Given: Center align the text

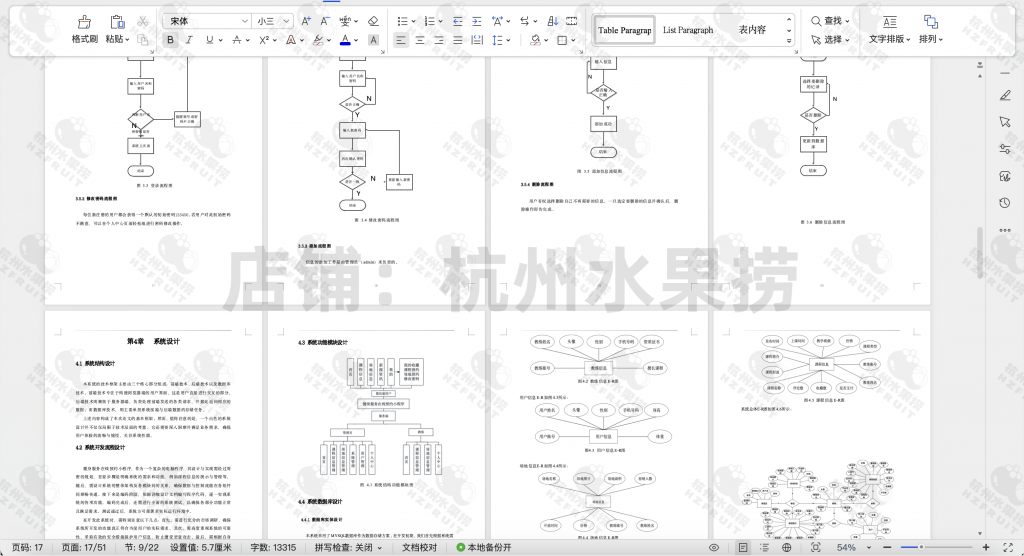Looking at the screenshot, I should pos(420,40).
